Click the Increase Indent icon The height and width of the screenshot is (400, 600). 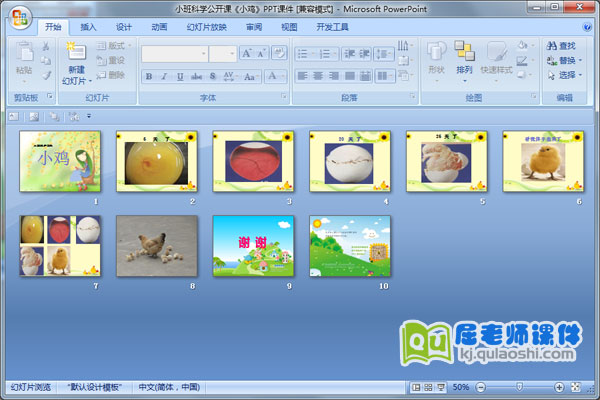tap(364, 54)
